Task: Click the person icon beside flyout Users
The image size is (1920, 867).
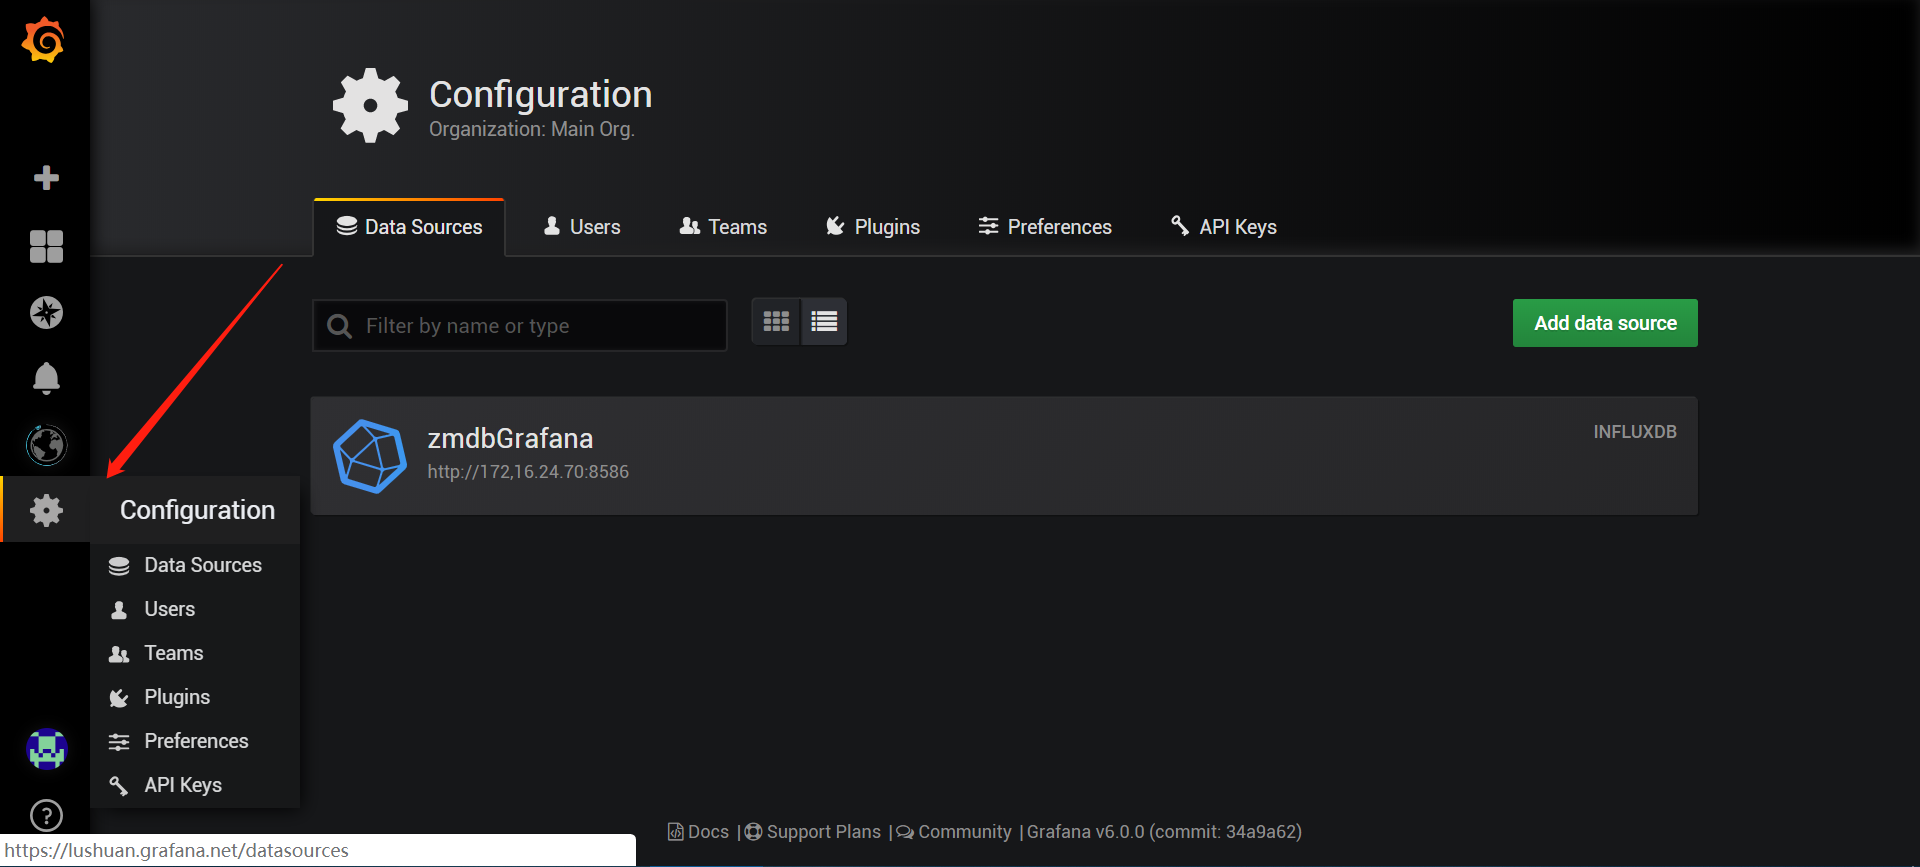Action: [119, 610]
